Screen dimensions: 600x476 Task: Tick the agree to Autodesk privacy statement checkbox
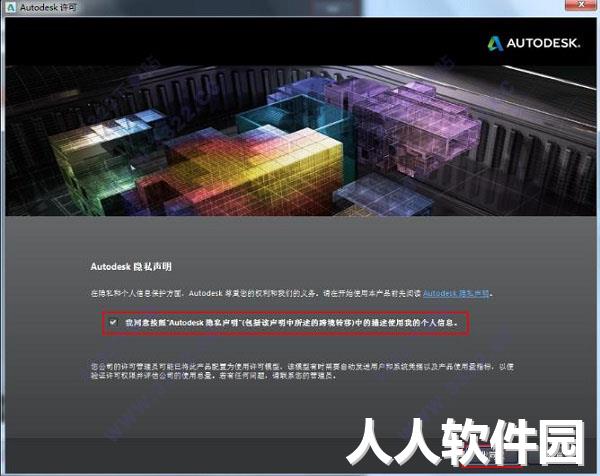coord(113,322)
